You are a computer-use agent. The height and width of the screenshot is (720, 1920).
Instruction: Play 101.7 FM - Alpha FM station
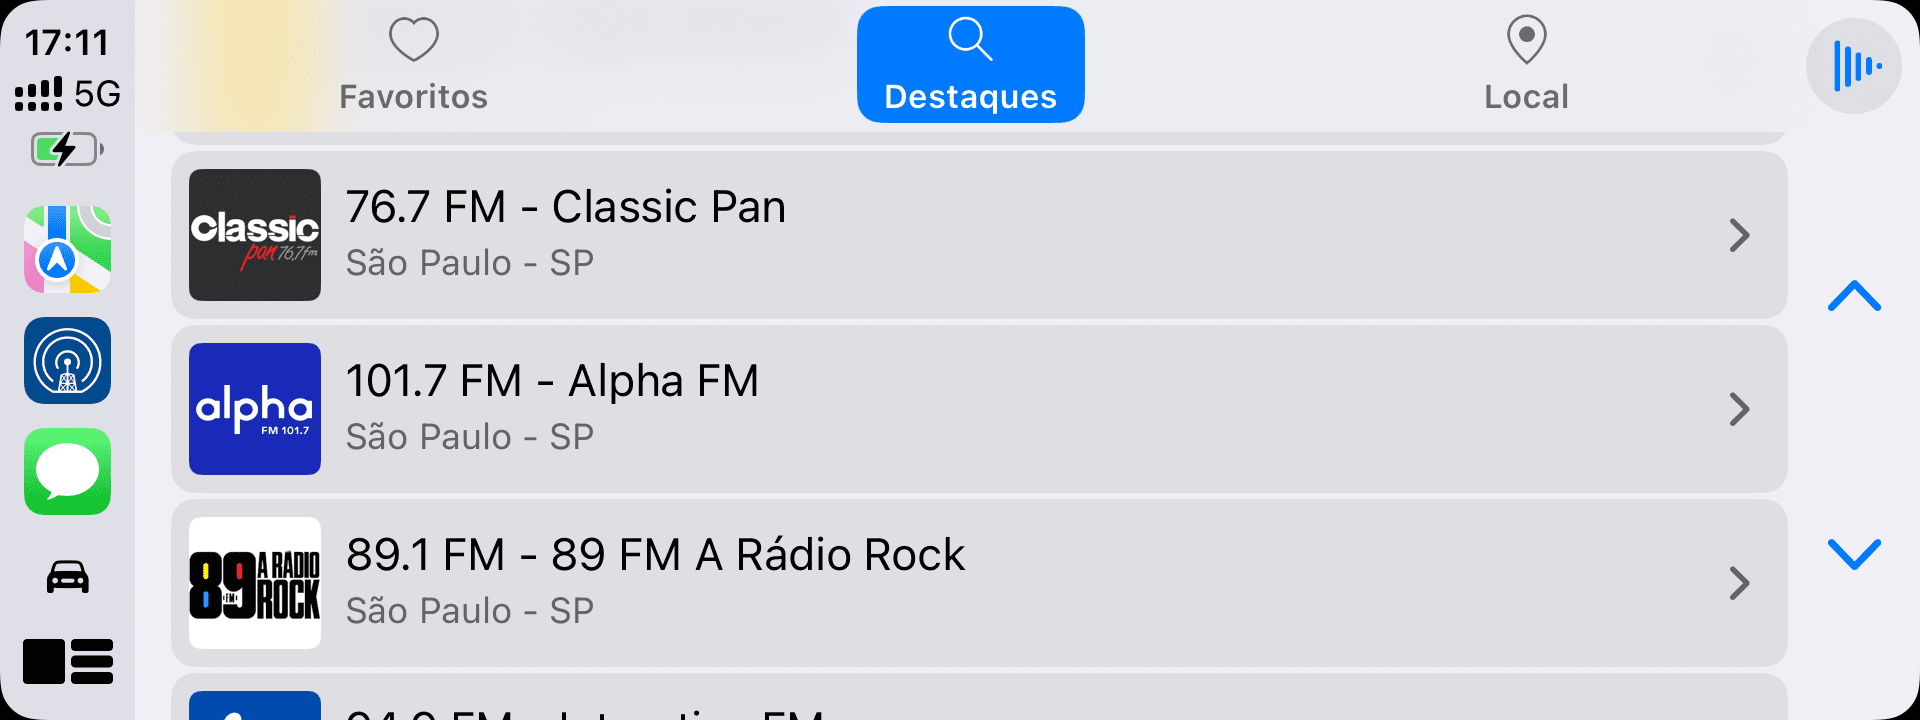pos(979,409)
